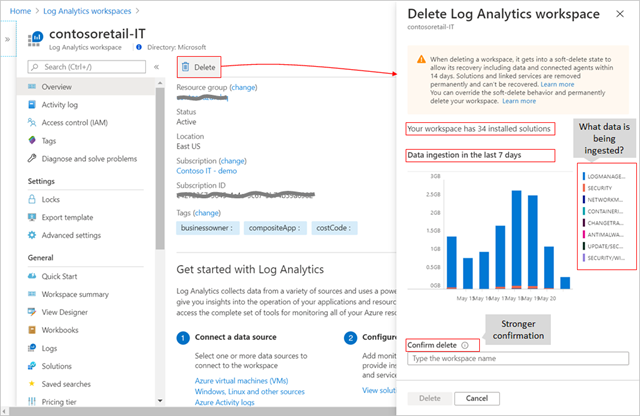Click the info icon beside Confirm delete
The width and height of the screenshot is (640, 416).
click(465, 345)
